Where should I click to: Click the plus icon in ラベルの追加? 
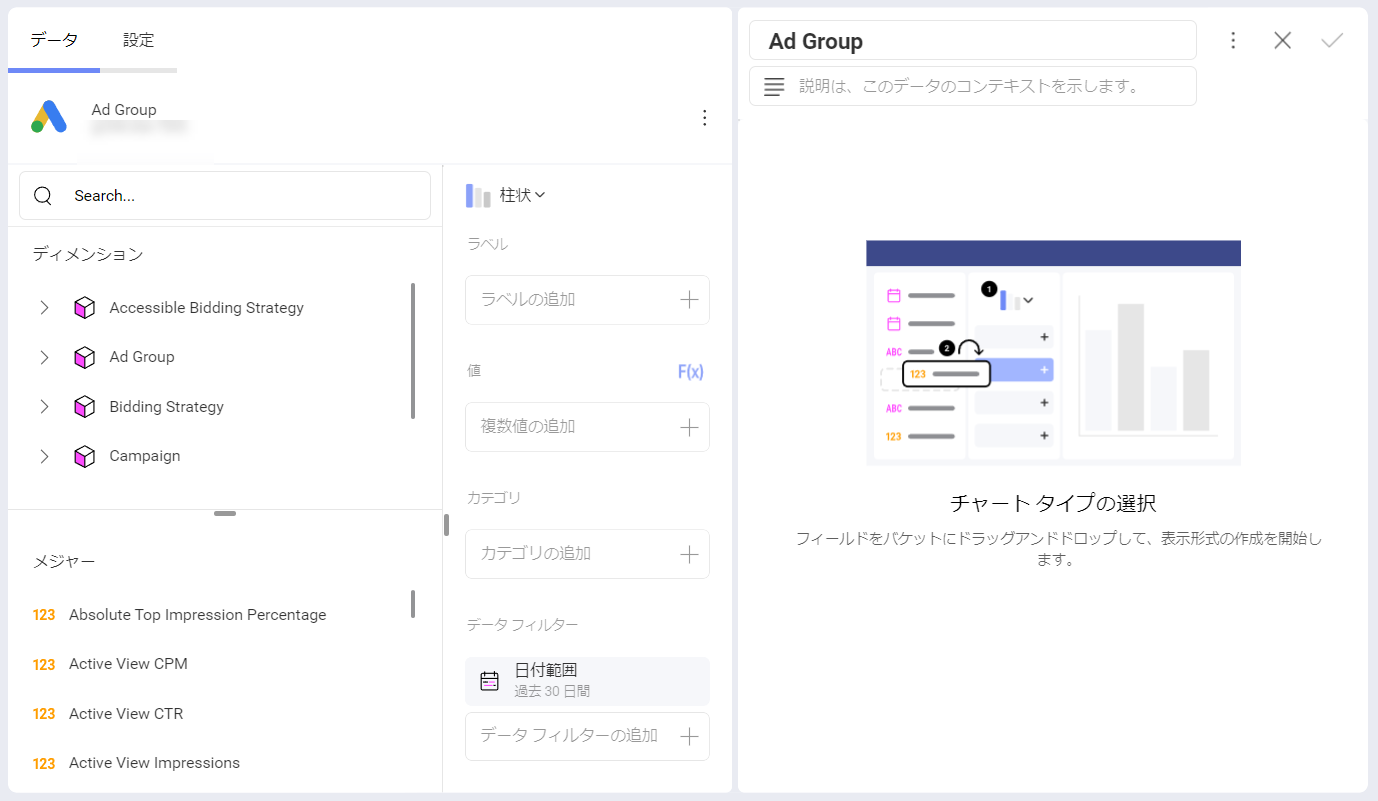pos(689,300)
